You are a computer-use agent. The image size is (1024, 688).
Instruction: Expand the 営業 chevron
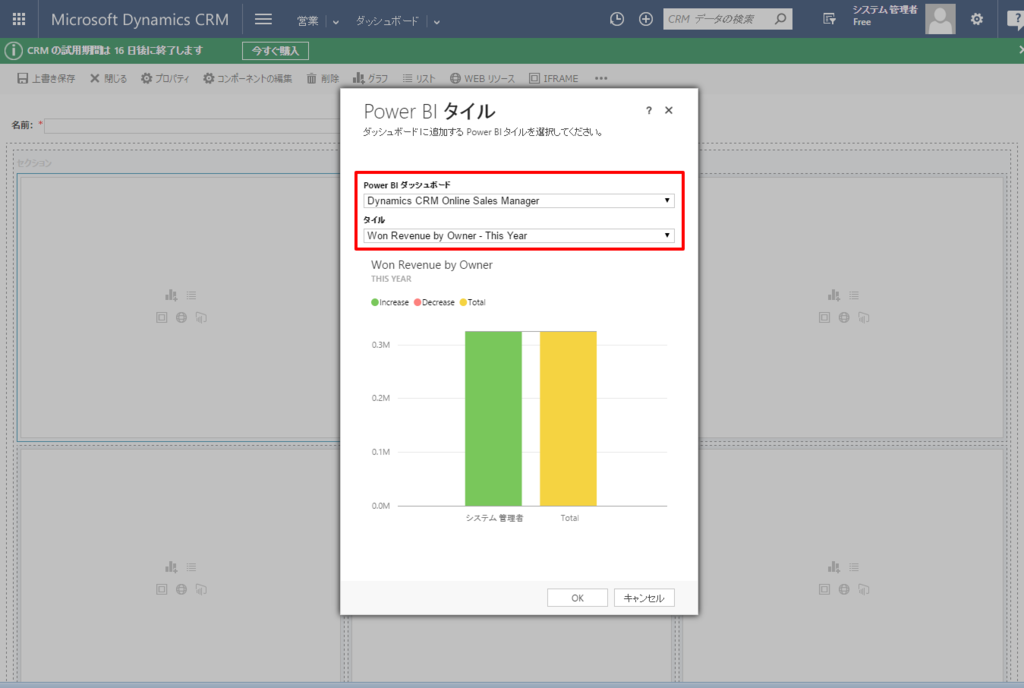tap(336, 22)
